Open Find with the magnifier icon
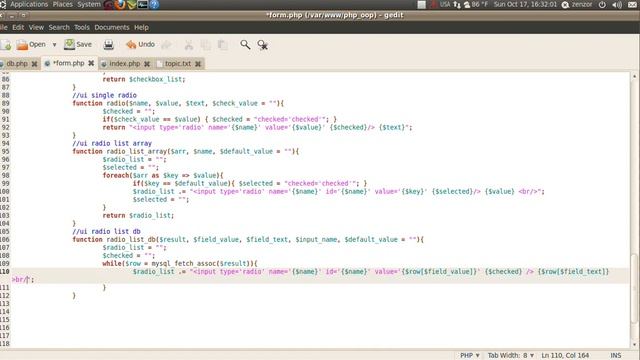This screenshot has width=640, height=360. click(x=245, y=44)
